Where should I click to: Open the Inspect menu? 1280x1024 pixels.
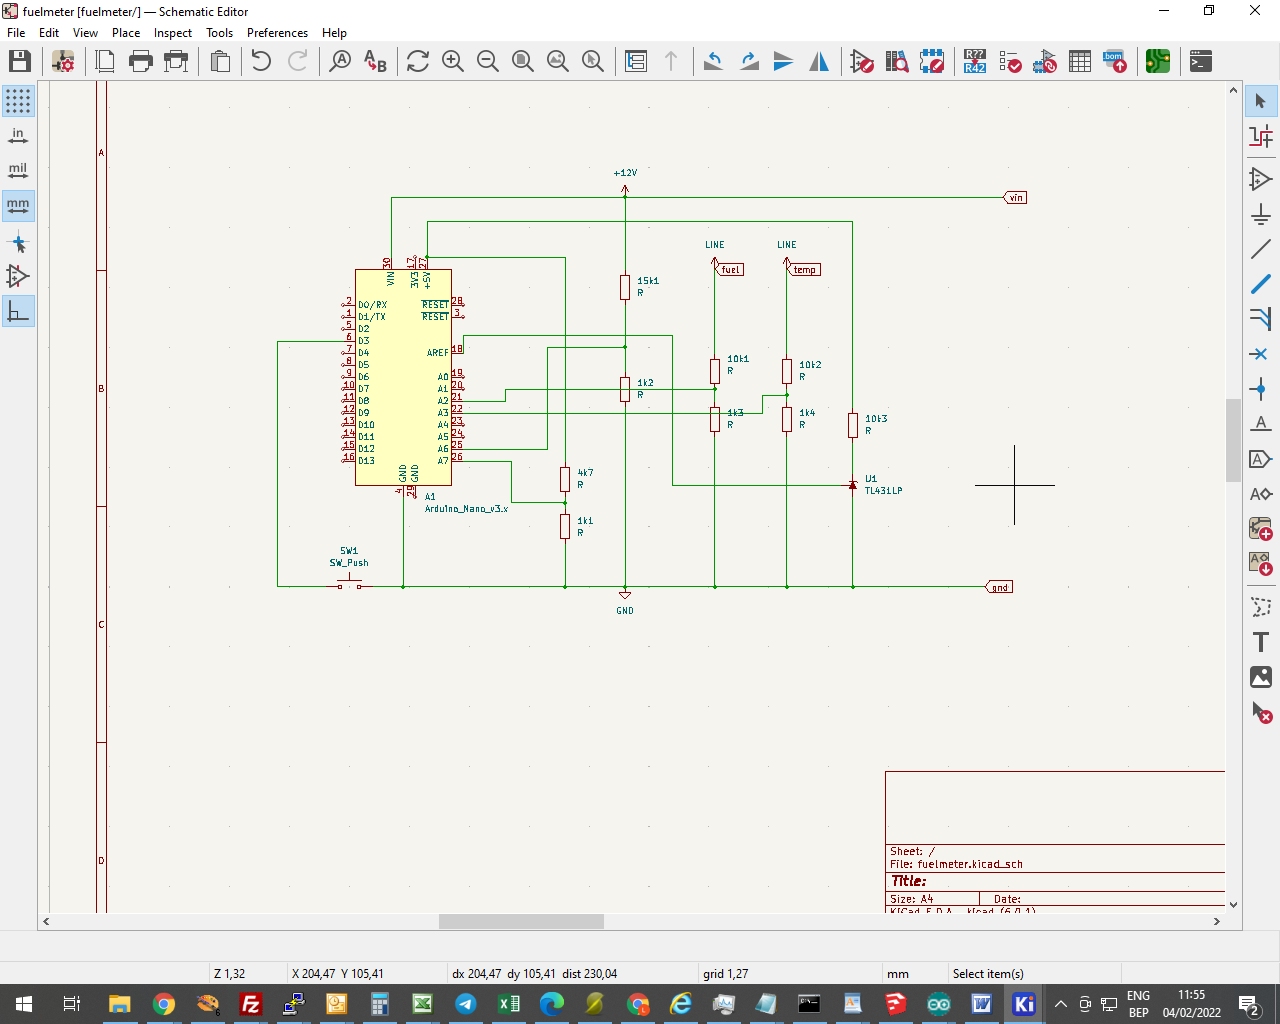[173, 33]
